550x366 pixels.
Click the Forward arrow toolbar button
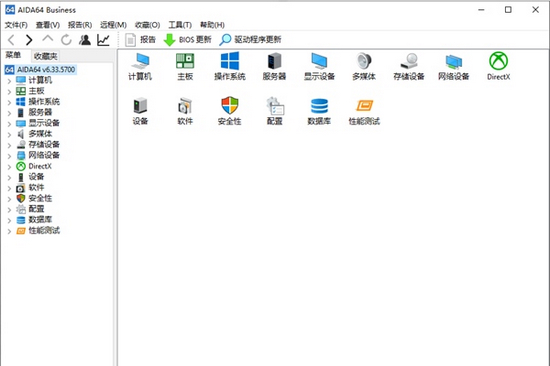(x=29, y=40)
